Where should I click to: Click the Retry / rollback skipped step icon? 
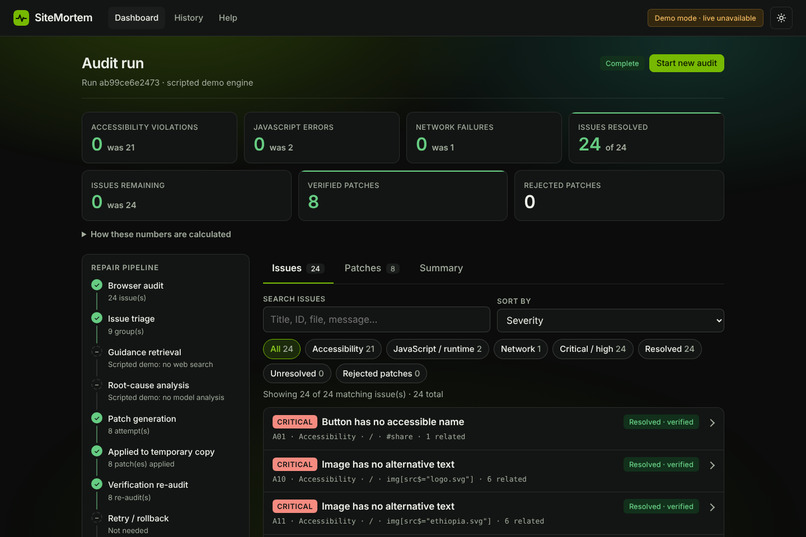pos(97,517)
